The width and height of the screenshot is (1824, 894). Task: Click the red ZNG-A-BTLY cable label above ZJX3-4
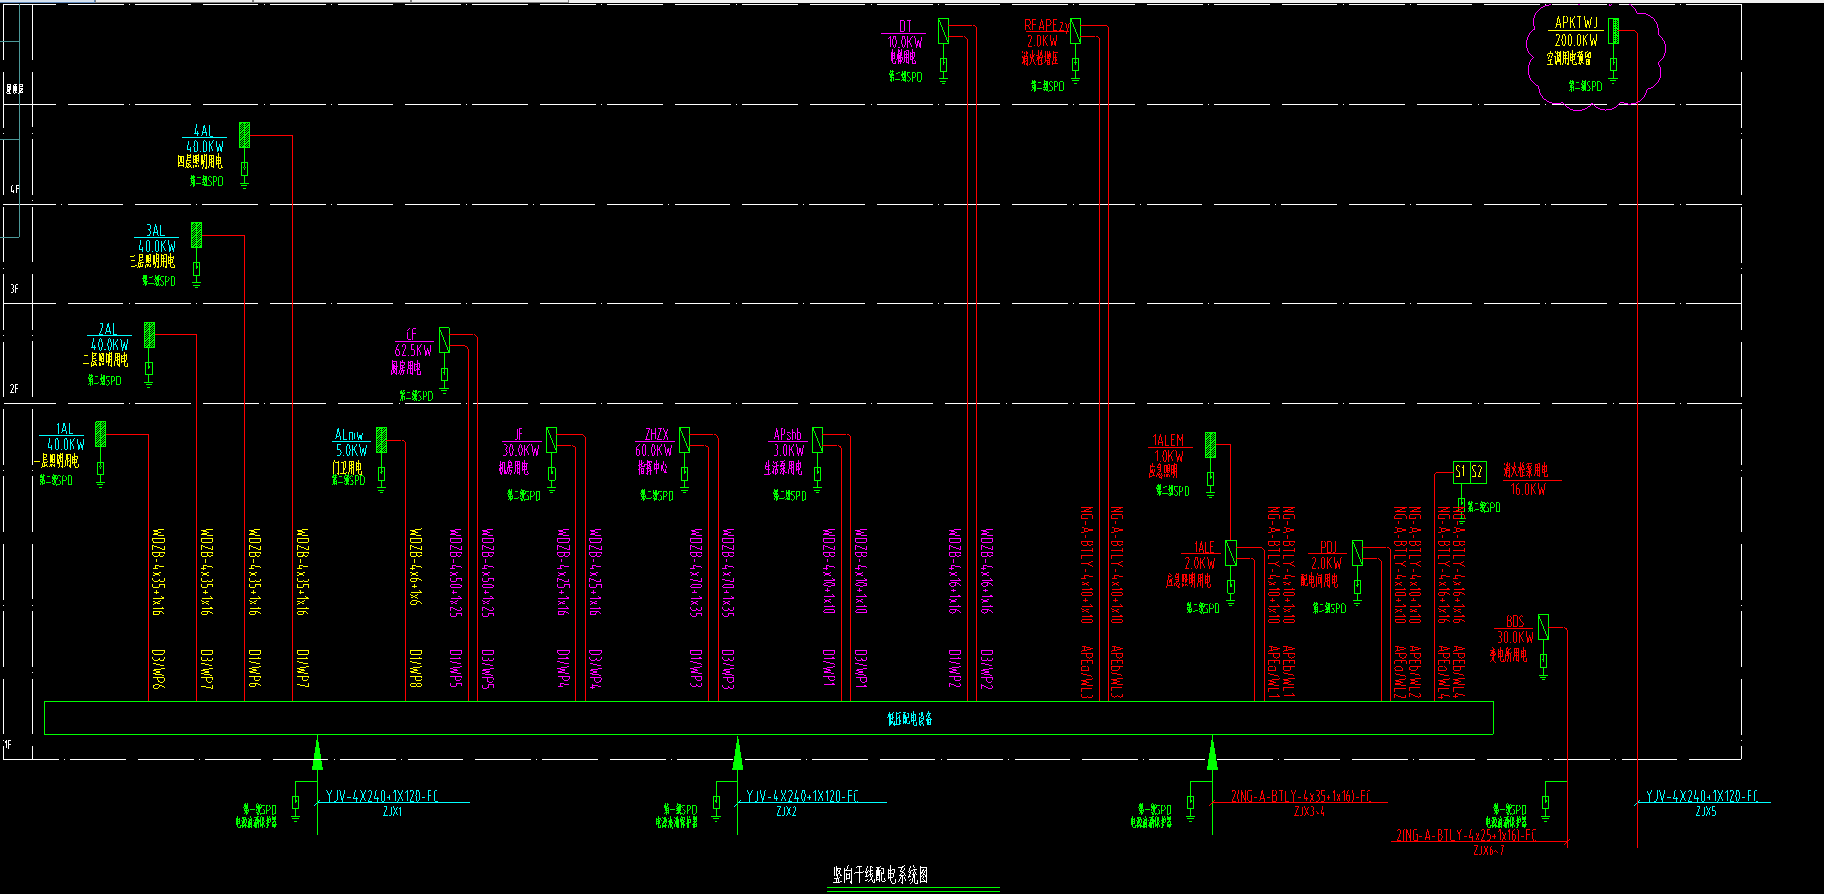click(1300, 797)
